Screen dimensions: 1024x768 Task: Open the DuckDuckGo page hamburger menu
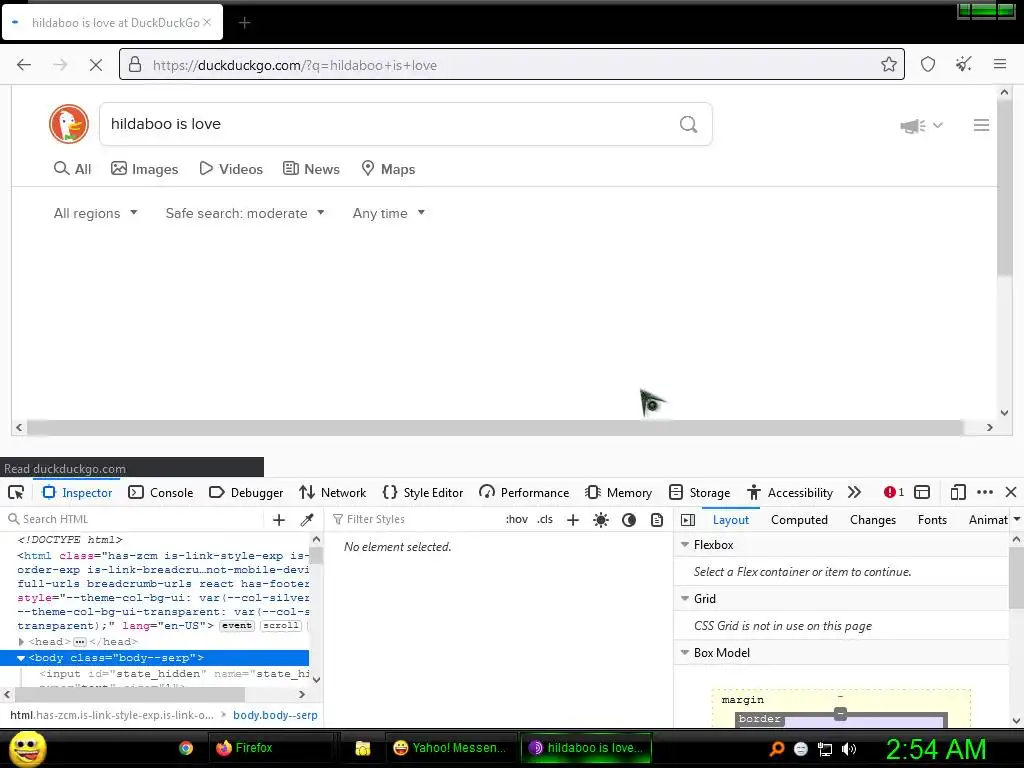[x=981, y=125]
